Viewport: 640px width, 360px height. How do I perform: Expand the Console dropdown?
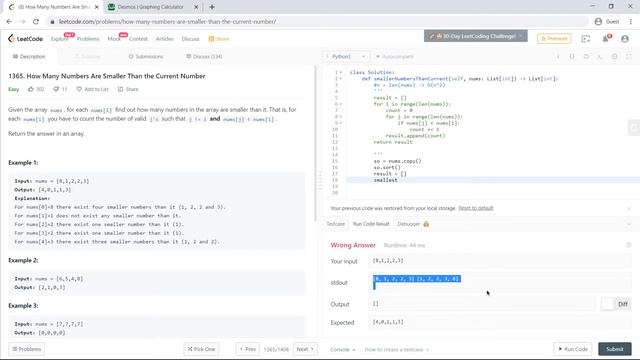(x=342, y=349)
